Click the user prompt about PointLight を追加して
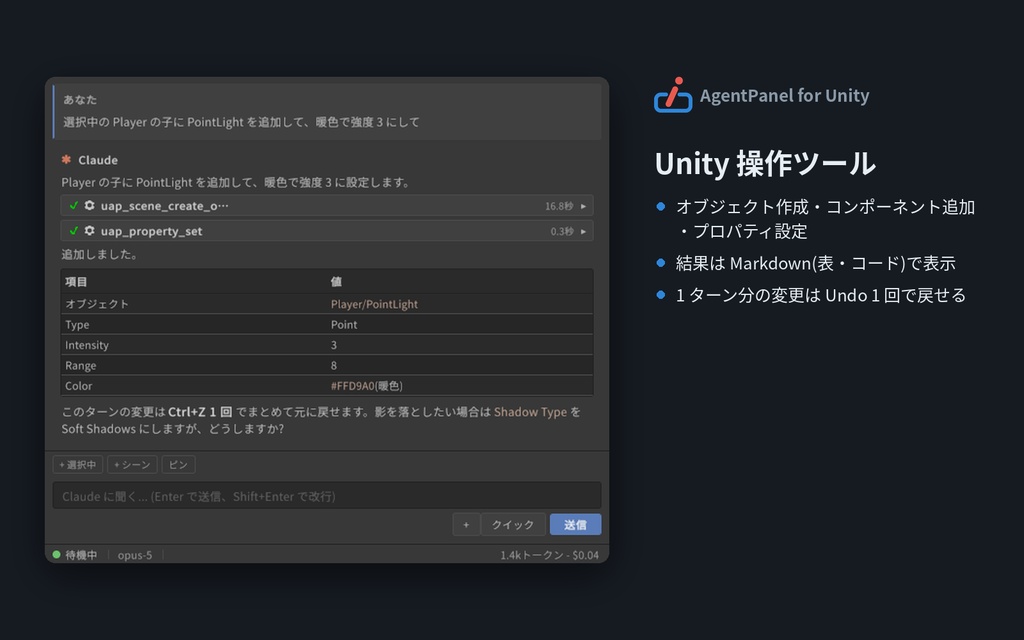The image size is (1024, 640). (241, 122)
